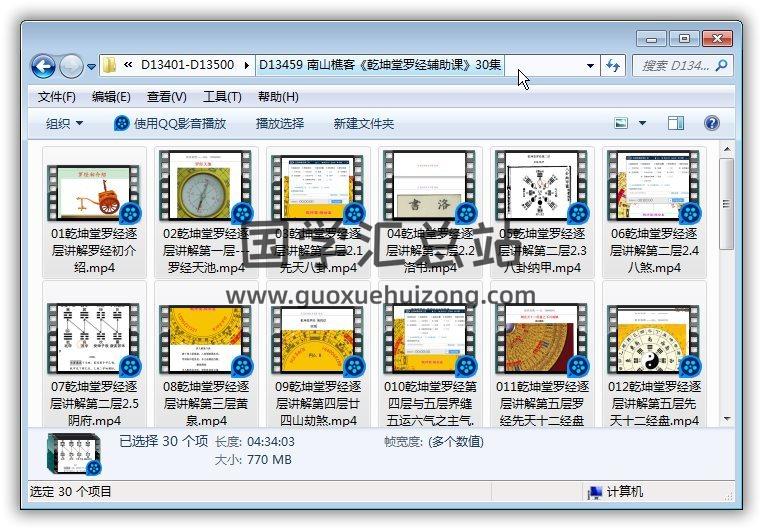Open the 编辑(E) menu
Screen dimensions: 763x530
111,97
